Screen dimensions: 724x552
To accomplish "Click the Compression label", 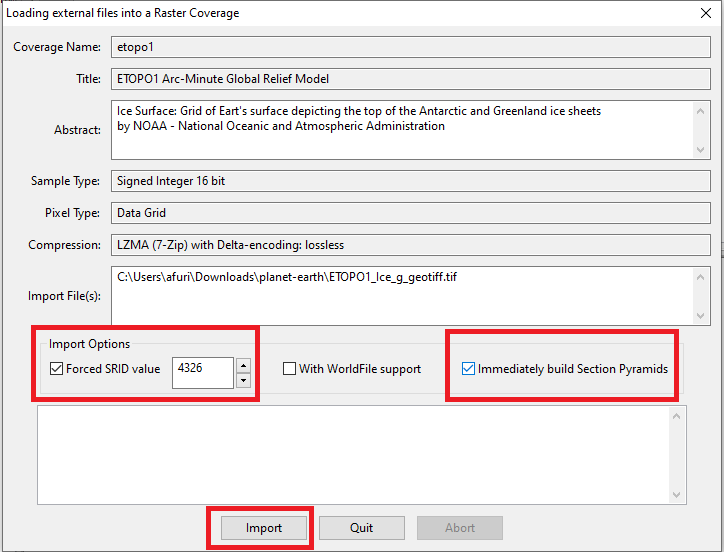I will 64,245.
